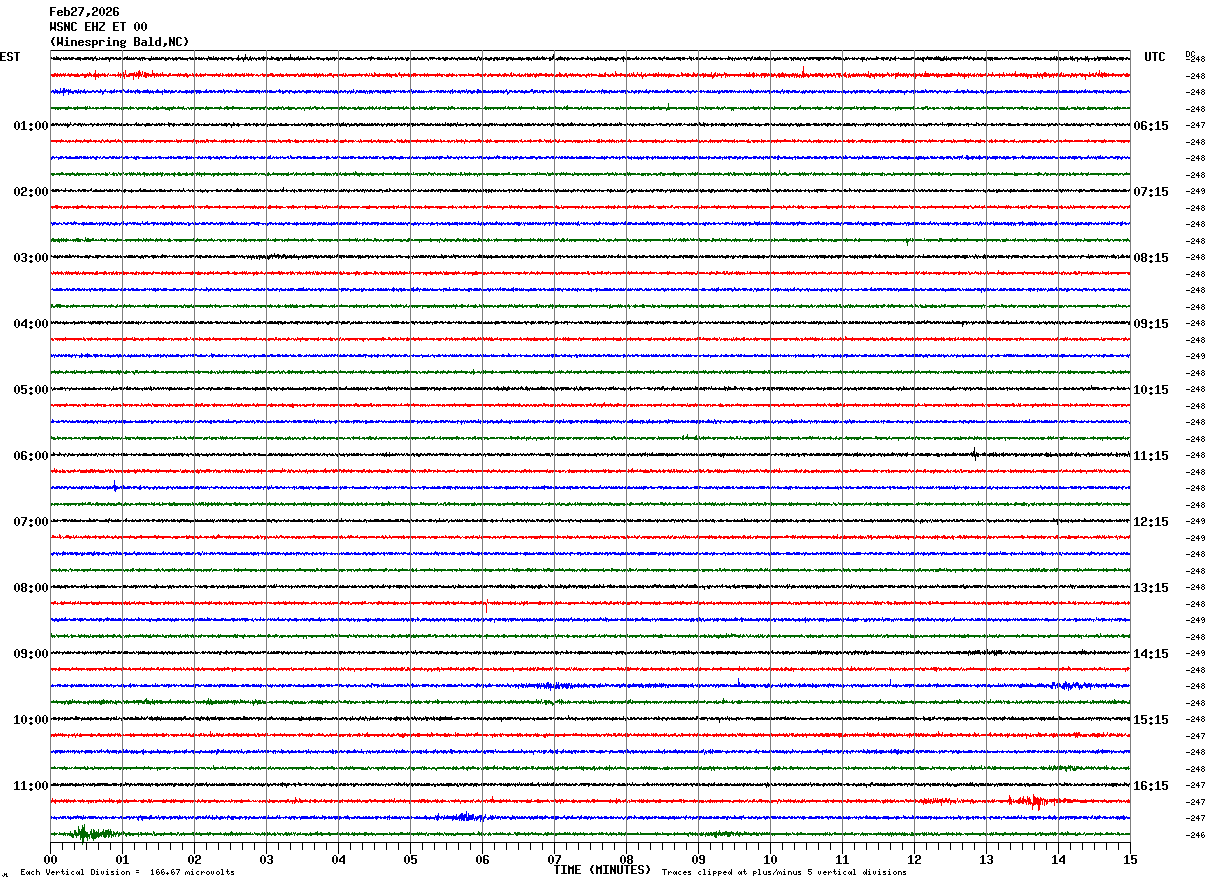Viewport: 1210px width, 886px height.
Task: Click the red trace burst after 11:00
Action: pyautogui.click(x=1035, y=801)
